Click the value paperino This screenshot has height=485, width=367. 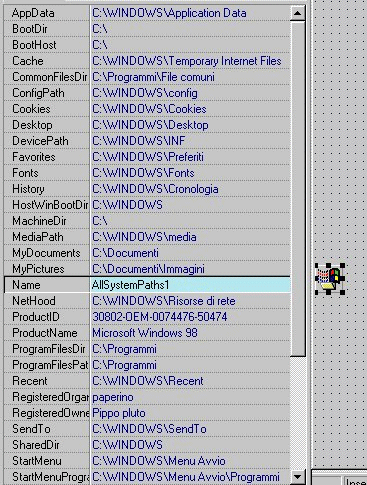click(x=113, y=397)
